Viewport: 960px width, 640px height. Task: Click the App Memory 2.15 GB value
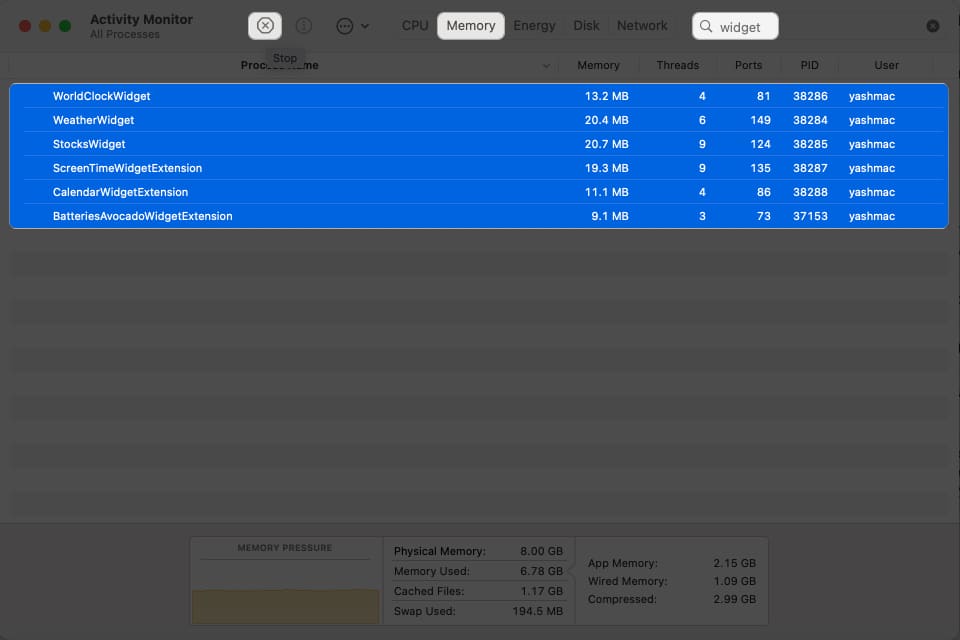(x=735, y=563)
